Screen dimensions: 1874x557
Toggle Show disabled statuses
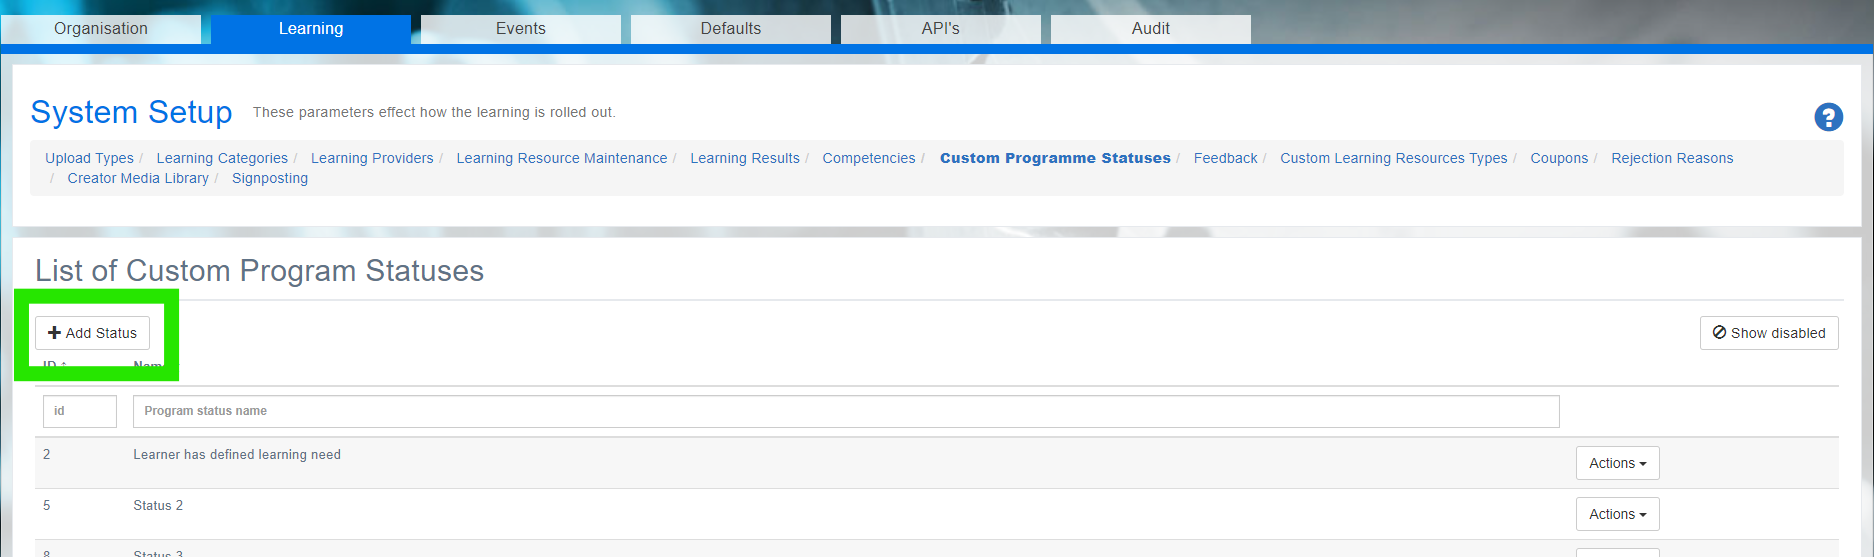1769,333
